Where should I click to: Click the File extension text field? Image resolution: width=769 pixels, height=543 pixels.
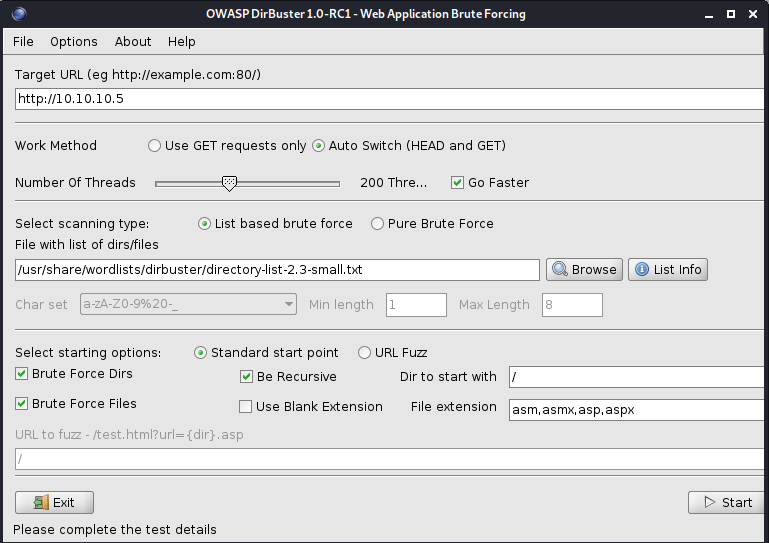coord(637,410)
